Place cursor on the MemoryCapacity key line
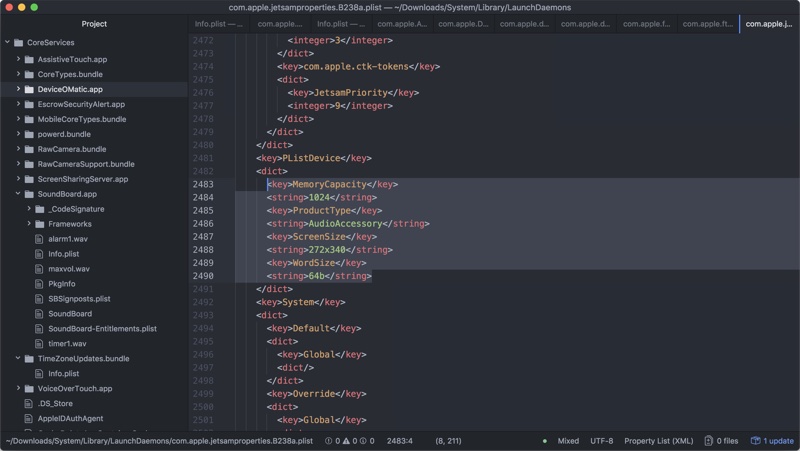Image resolution: width=800 pixels, height=451 pixels. 332,184
